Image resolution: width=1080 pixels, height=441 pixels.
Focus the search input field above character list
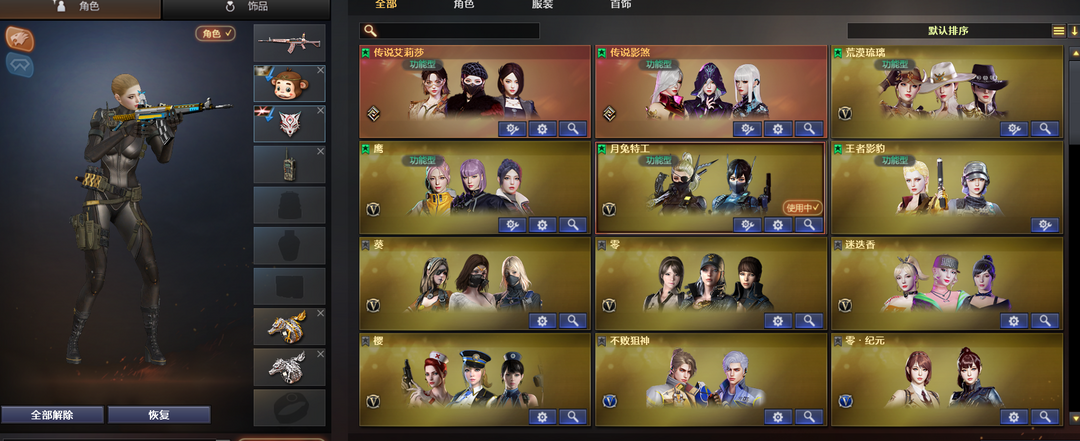pos(449,31)
